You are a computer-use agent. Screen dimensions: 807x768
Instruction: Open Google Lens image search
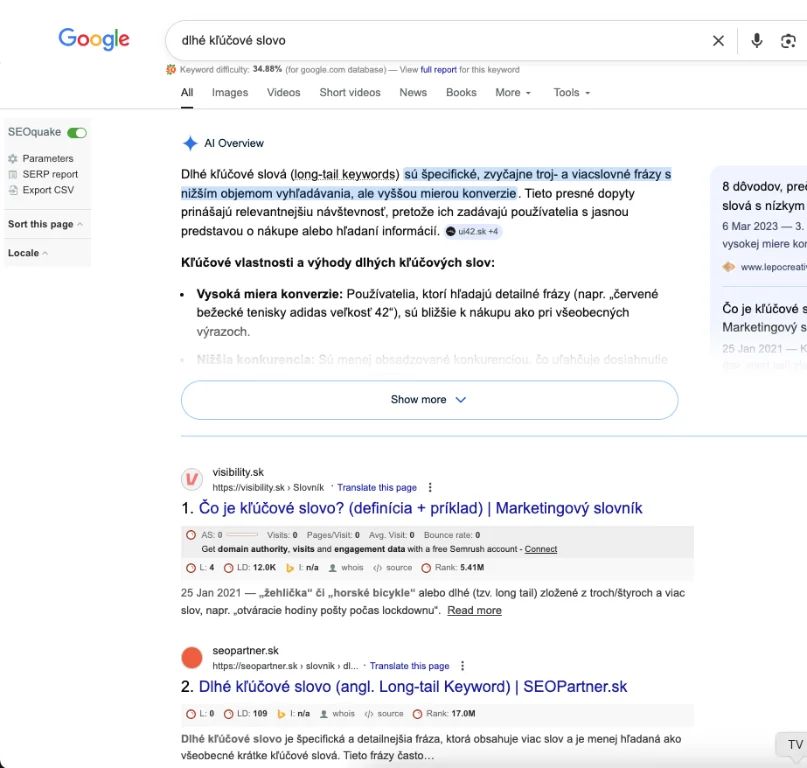pos(788,41)
